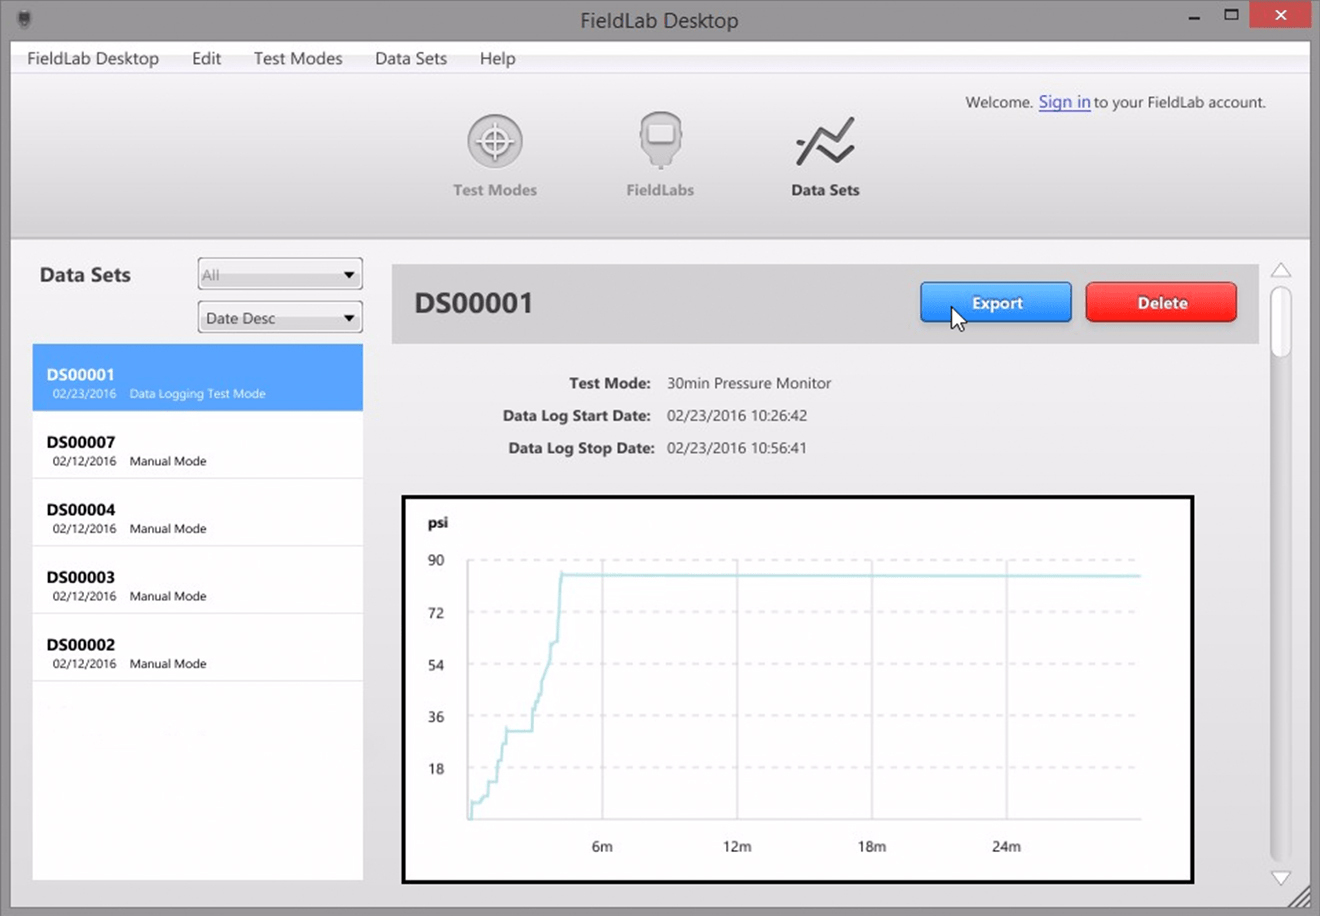The width and height of the screenshot is (1320, 916).
Task: Open the Data Sets menu in menubar
Action: tap(410, 58)
